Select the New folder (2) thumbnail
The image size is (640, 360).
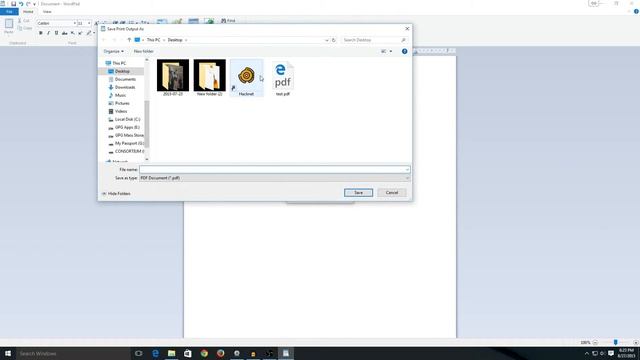point(209,78)
